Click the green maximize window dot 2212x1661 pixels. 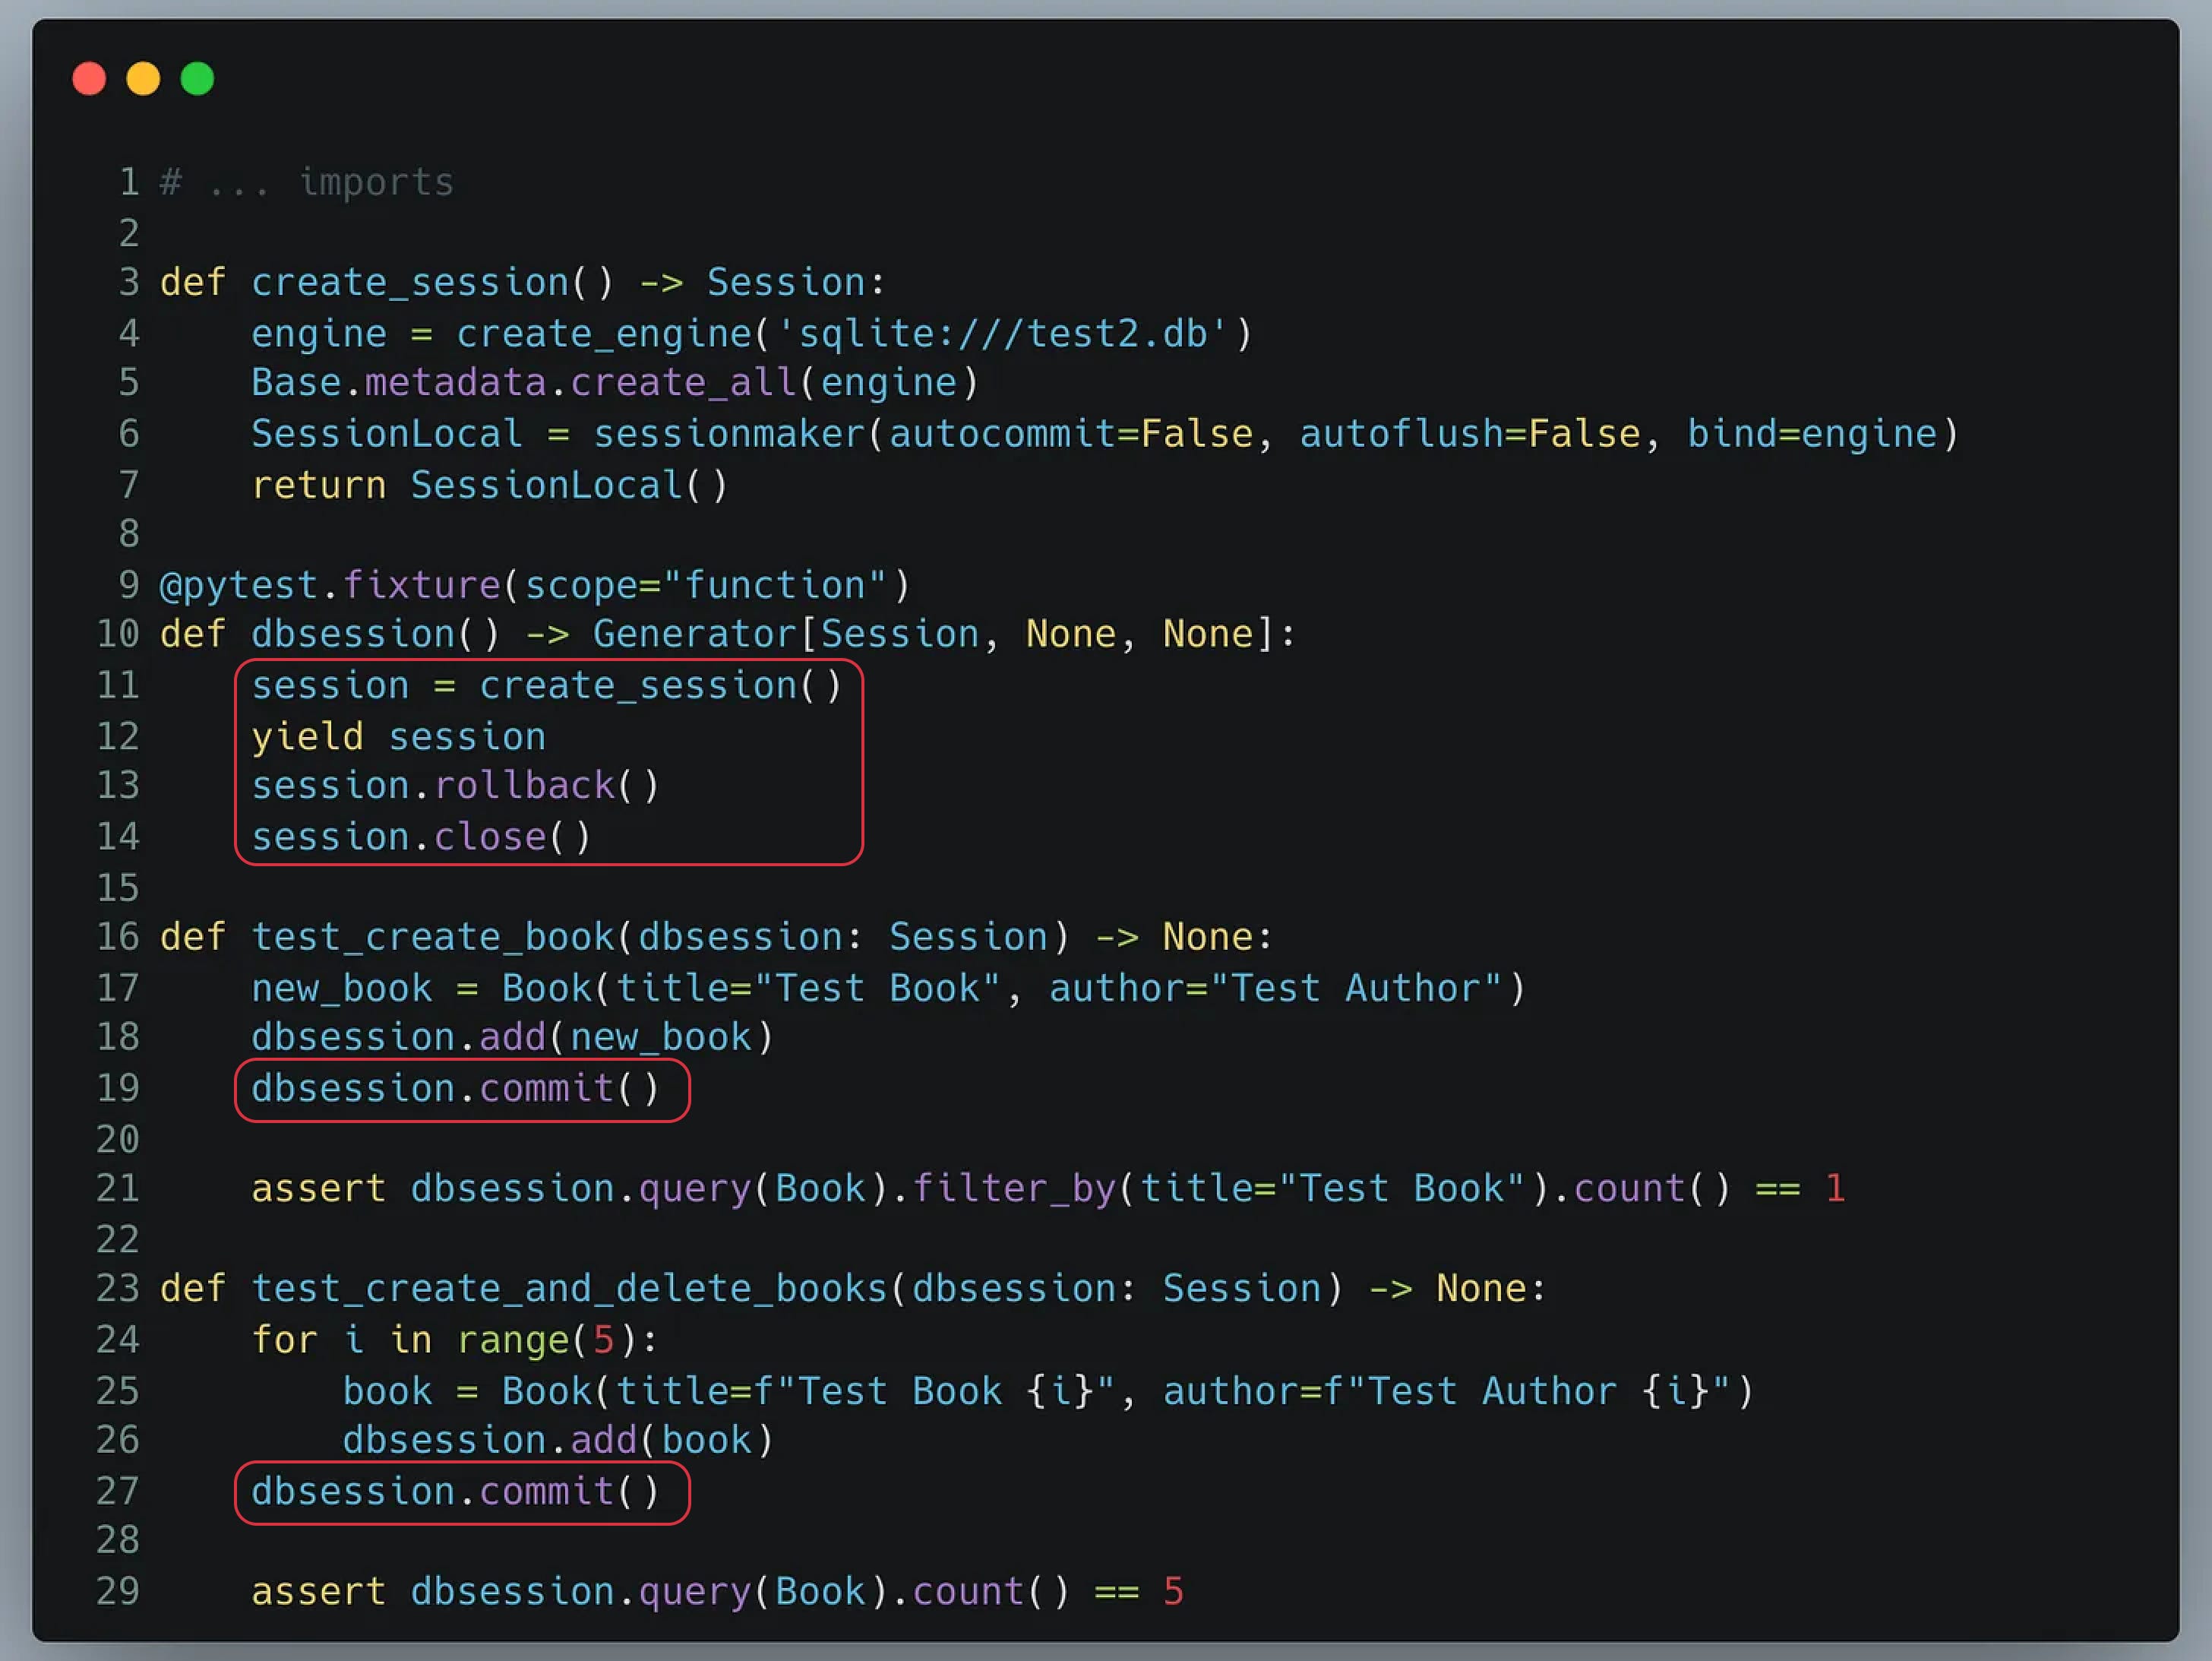click(197, 79)
